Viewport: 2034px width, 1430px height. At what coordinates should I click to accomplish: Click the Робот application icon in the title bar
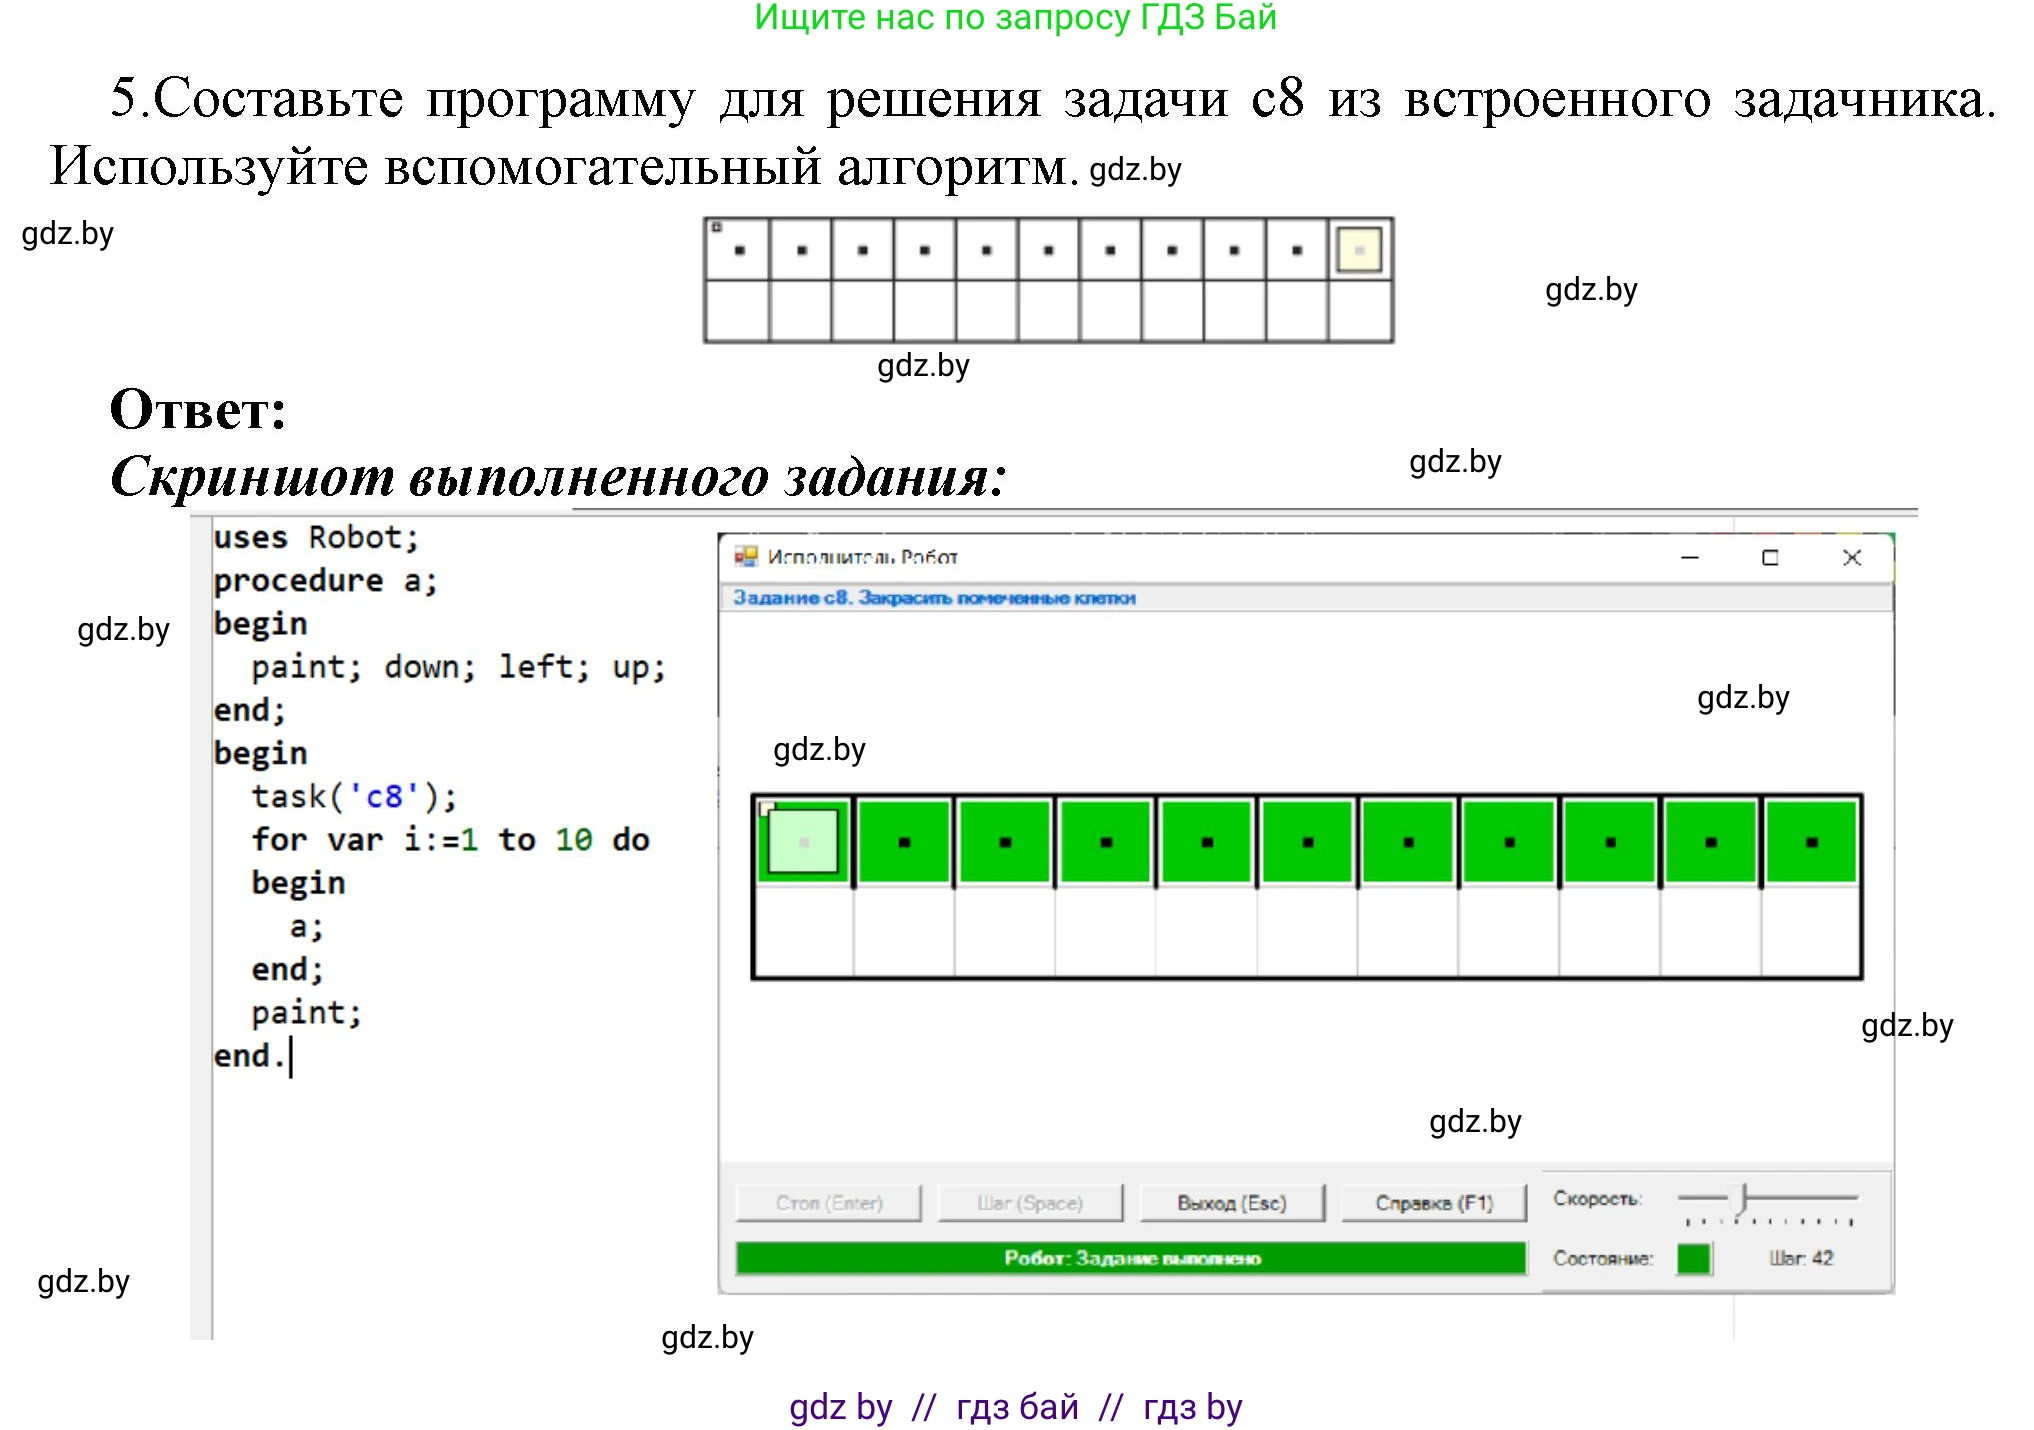pyautogui.click(x=748, y=557)
